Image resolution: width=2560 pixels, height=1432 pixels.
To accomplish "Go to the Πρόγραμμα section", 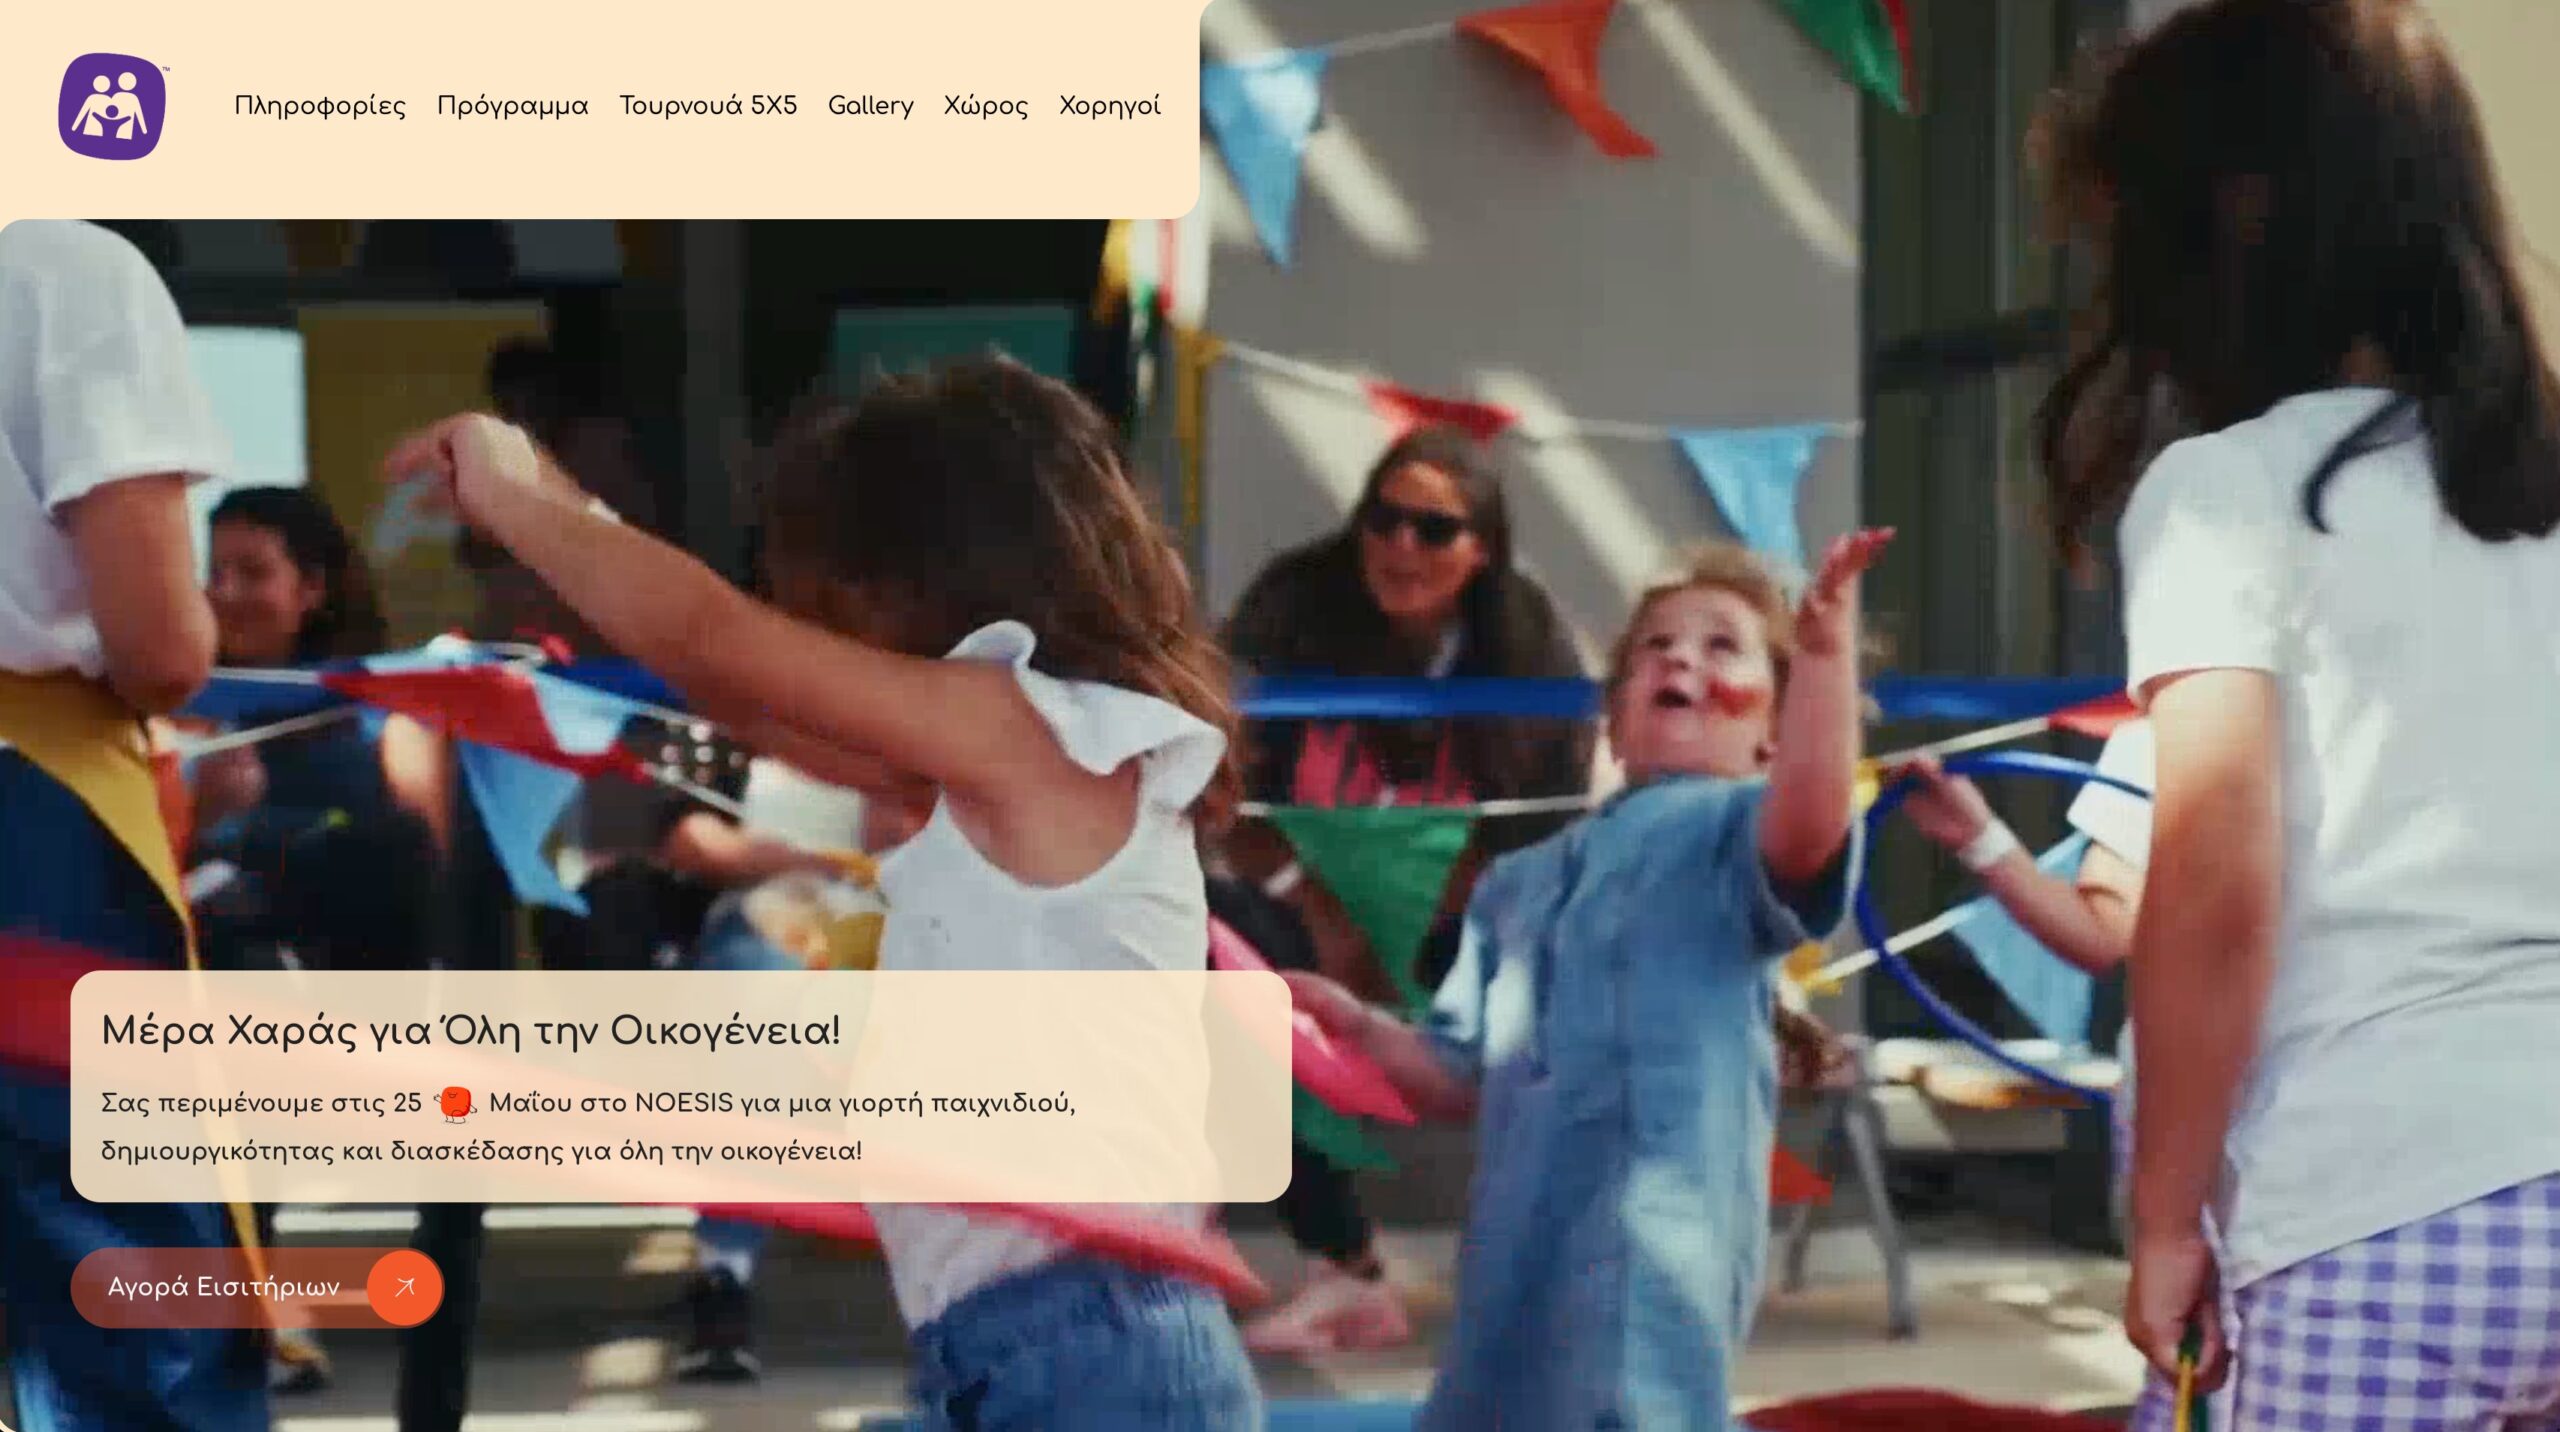I will 512,106.
